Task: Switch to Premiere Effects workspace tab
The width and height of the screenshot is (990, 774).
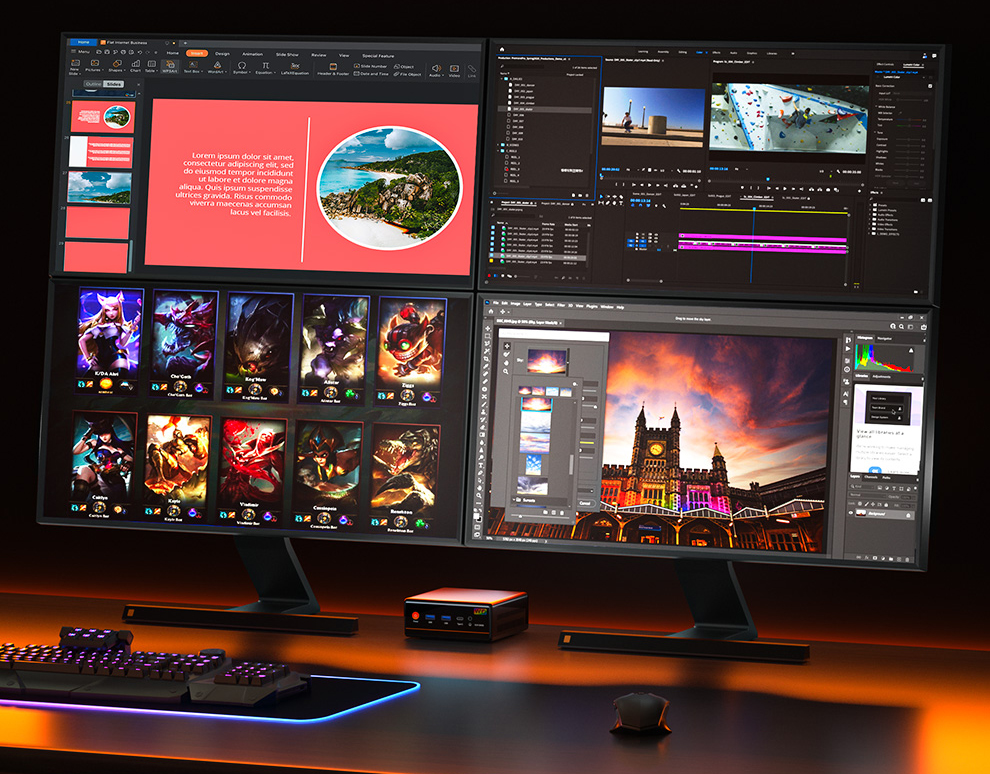Action: pyautogui.click(x=717, y=52)
